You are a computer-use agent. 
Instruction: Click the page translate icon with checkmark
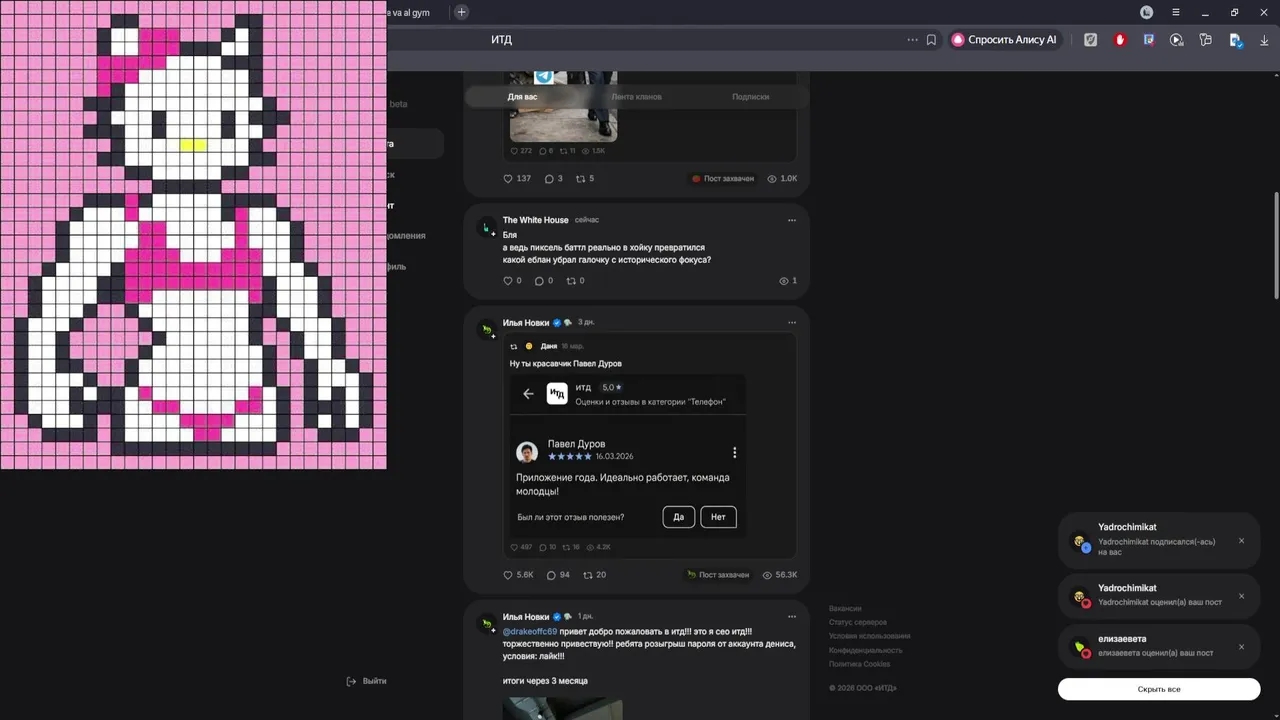[x=1236, y=40]
